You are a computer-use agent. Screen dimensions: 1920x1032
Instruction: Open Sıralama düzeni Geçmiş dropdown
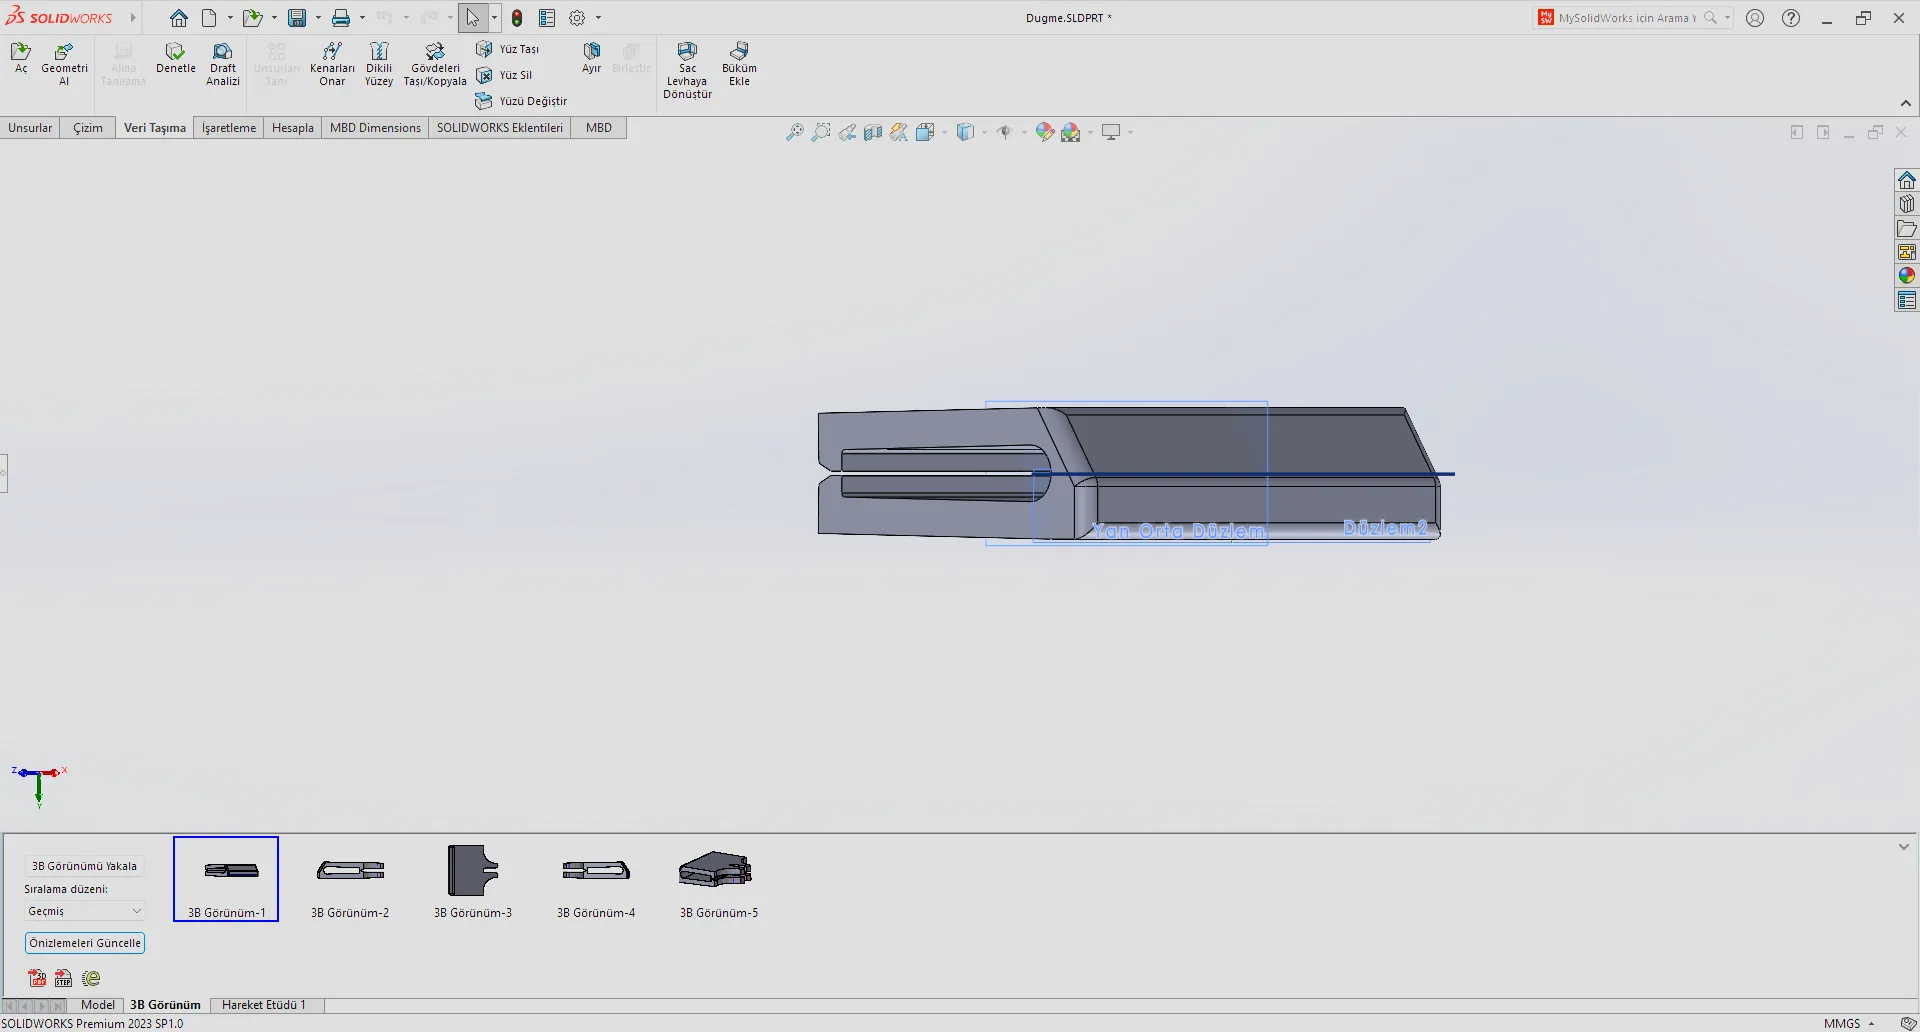[x=85, y=911]
